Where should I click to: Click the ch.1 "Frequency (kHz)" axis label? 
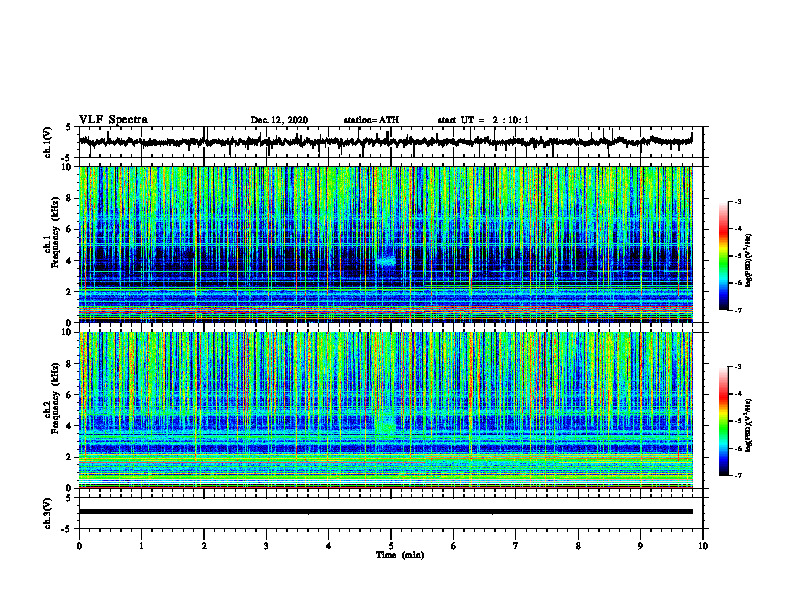click(x=55, y=232)
